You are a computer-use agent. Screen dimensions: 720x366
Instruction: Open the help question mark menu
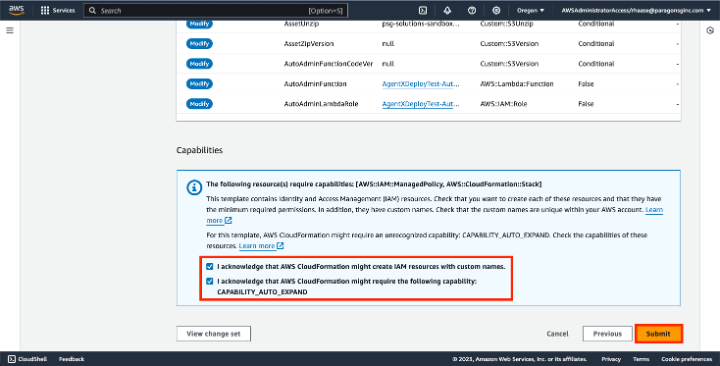(x=472, y=10)
